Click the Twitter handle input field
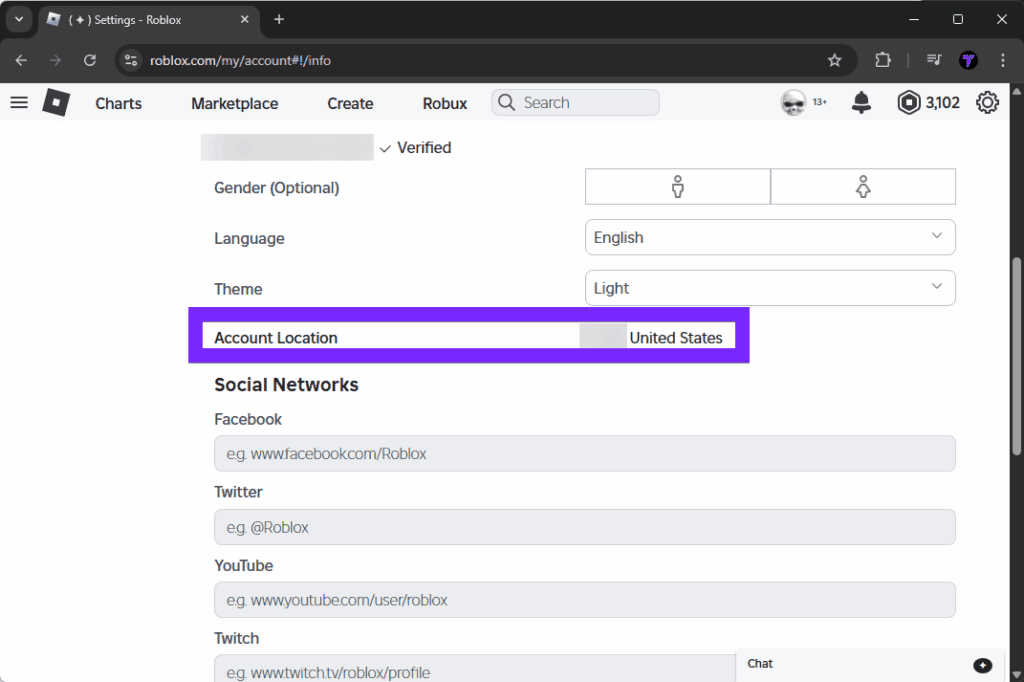The height and width of the screenshot is (682, 1024). pos(584,527)
